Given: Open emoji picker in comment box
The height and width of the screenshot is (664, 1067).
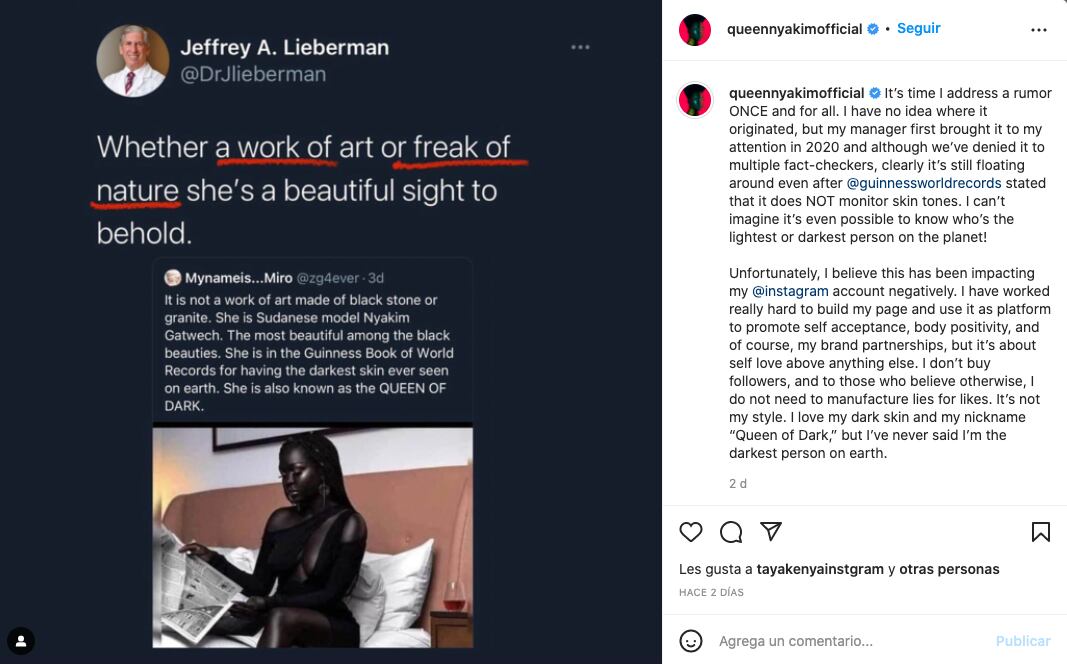Looking at the screenshot, I should click(691, 641).
